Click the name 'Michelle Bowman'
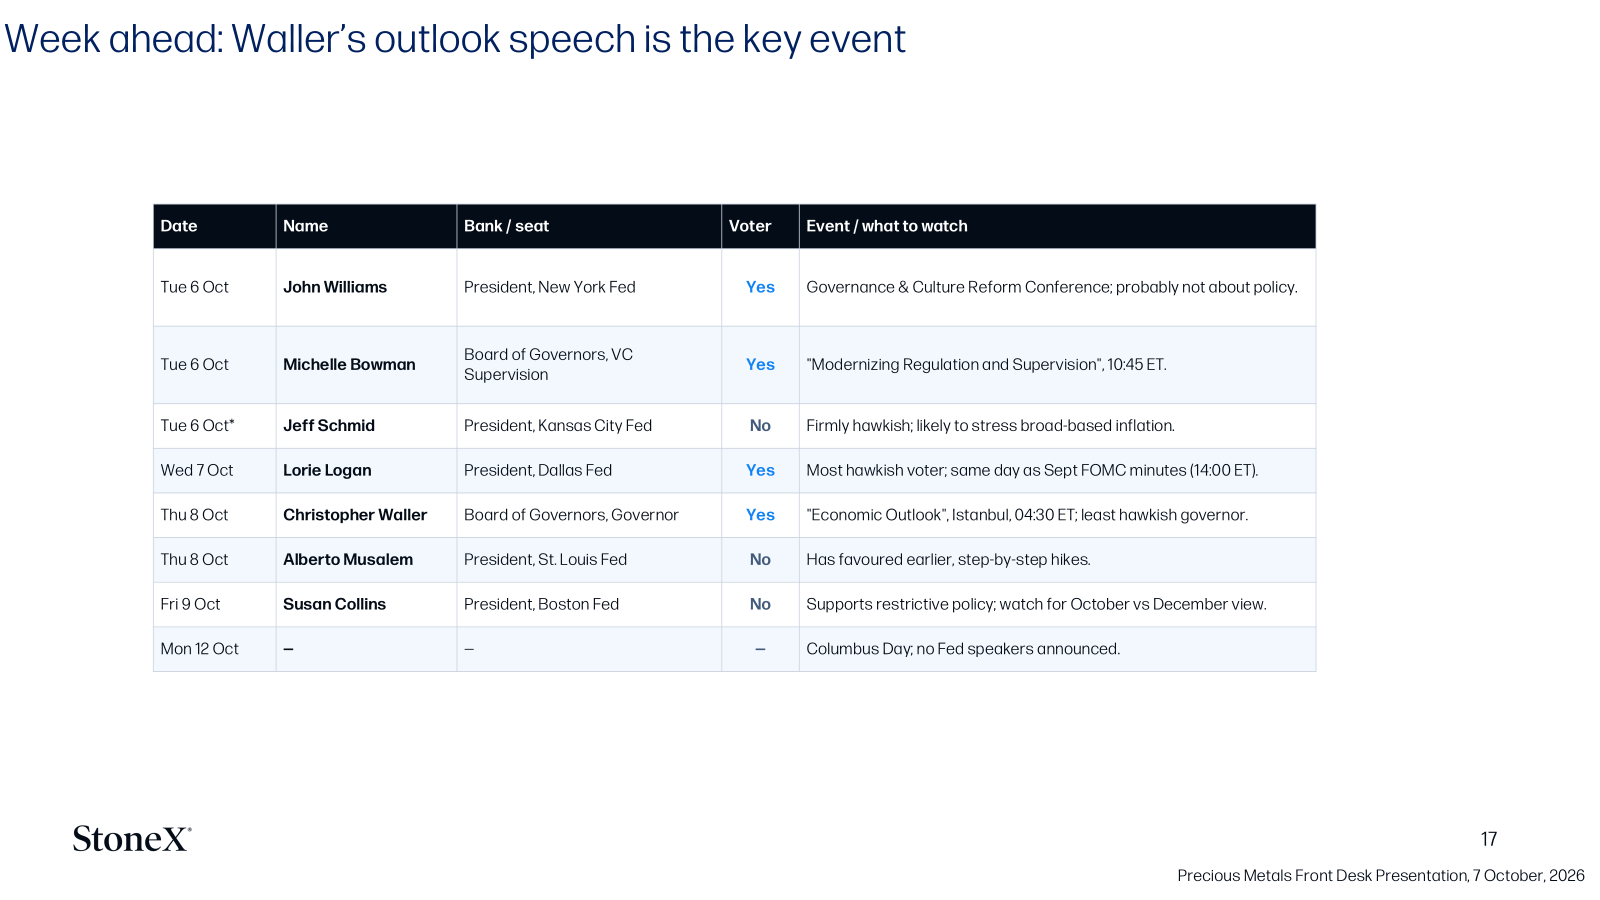Image resolution: width=1600 pixels, height=900 pixels. [x=349, y=365]
